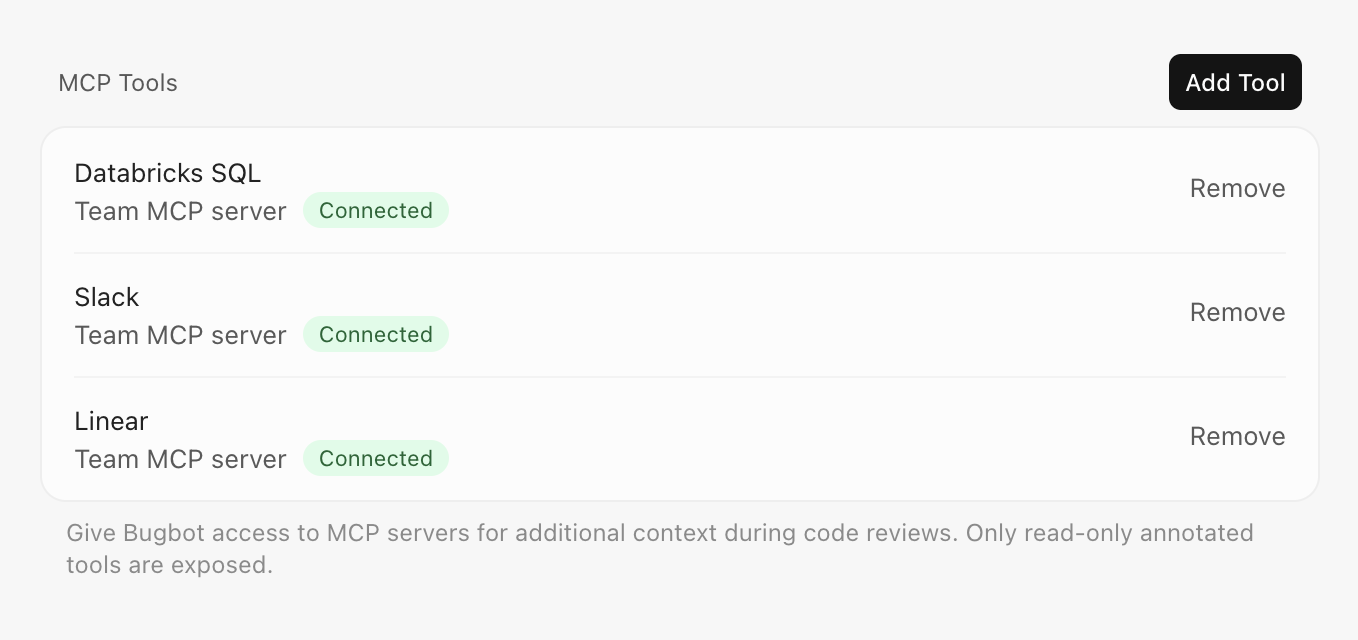
Task: Click the Connected badge for Databricks SQL
Action: point(376,210)
